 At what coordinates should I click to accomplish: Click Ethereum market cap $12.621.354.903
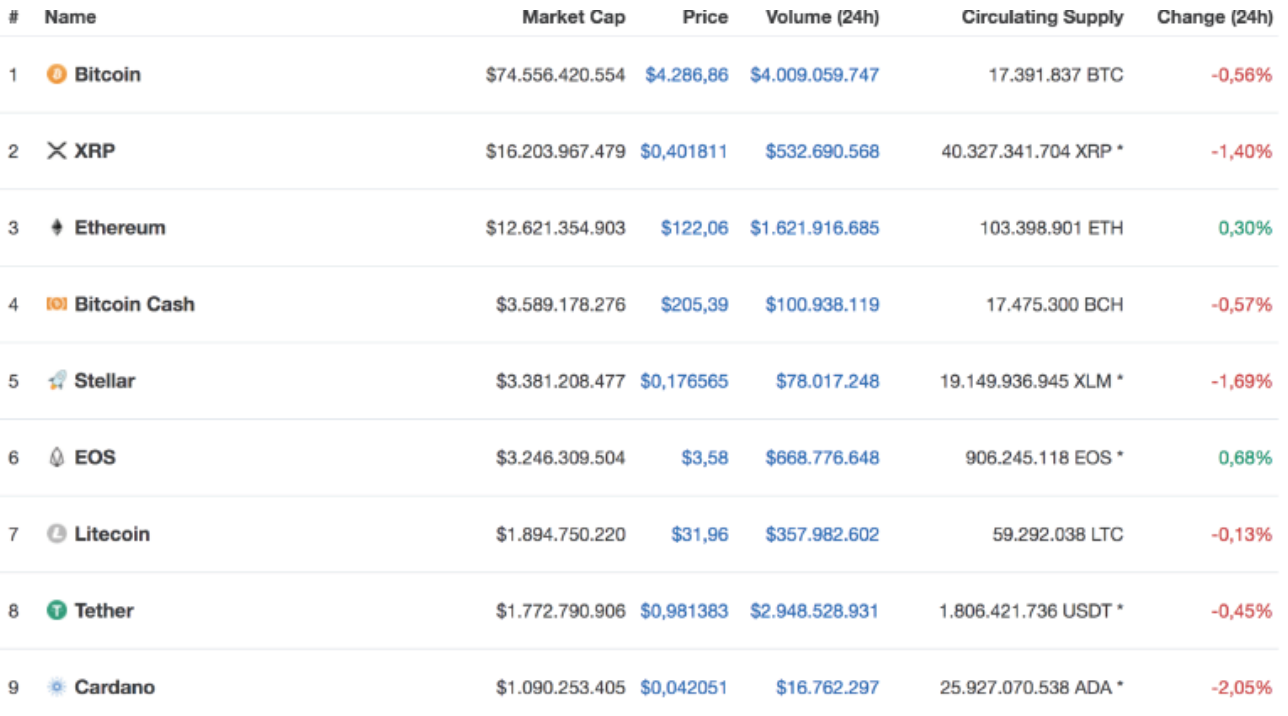tap(556, 227)
